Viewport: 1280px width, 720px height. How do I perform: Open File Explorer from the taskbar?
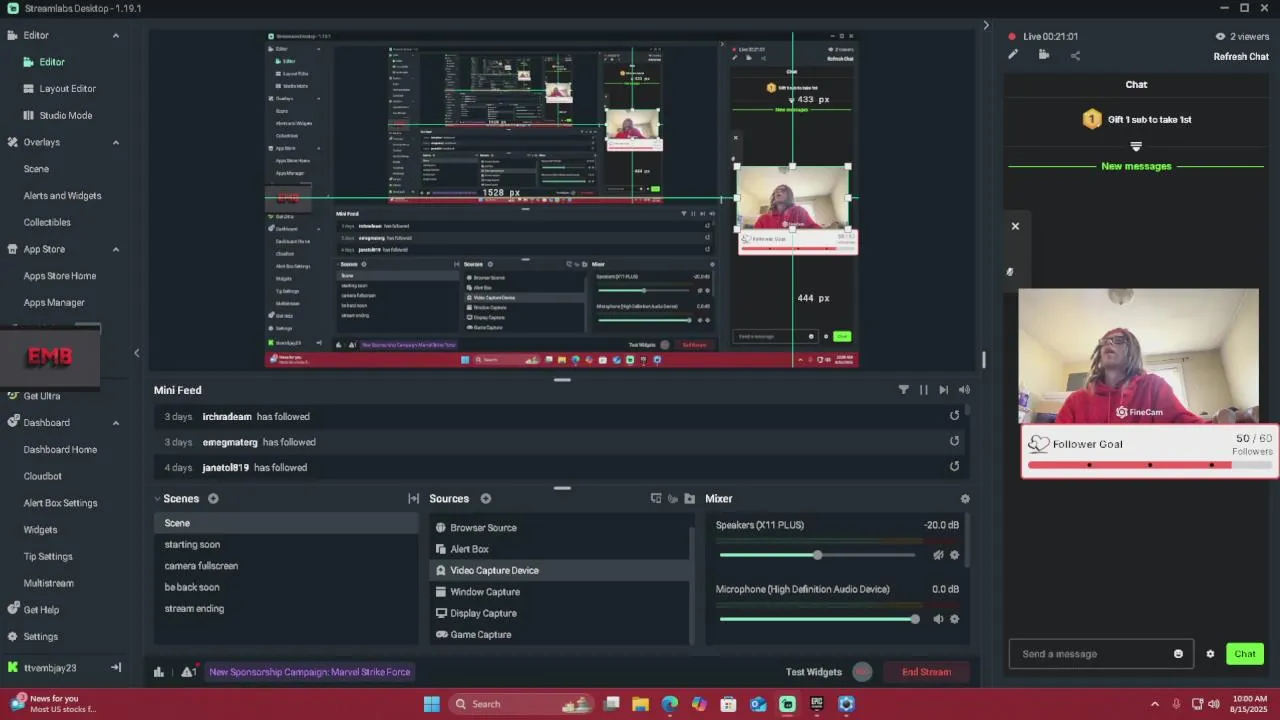[641, 704]
